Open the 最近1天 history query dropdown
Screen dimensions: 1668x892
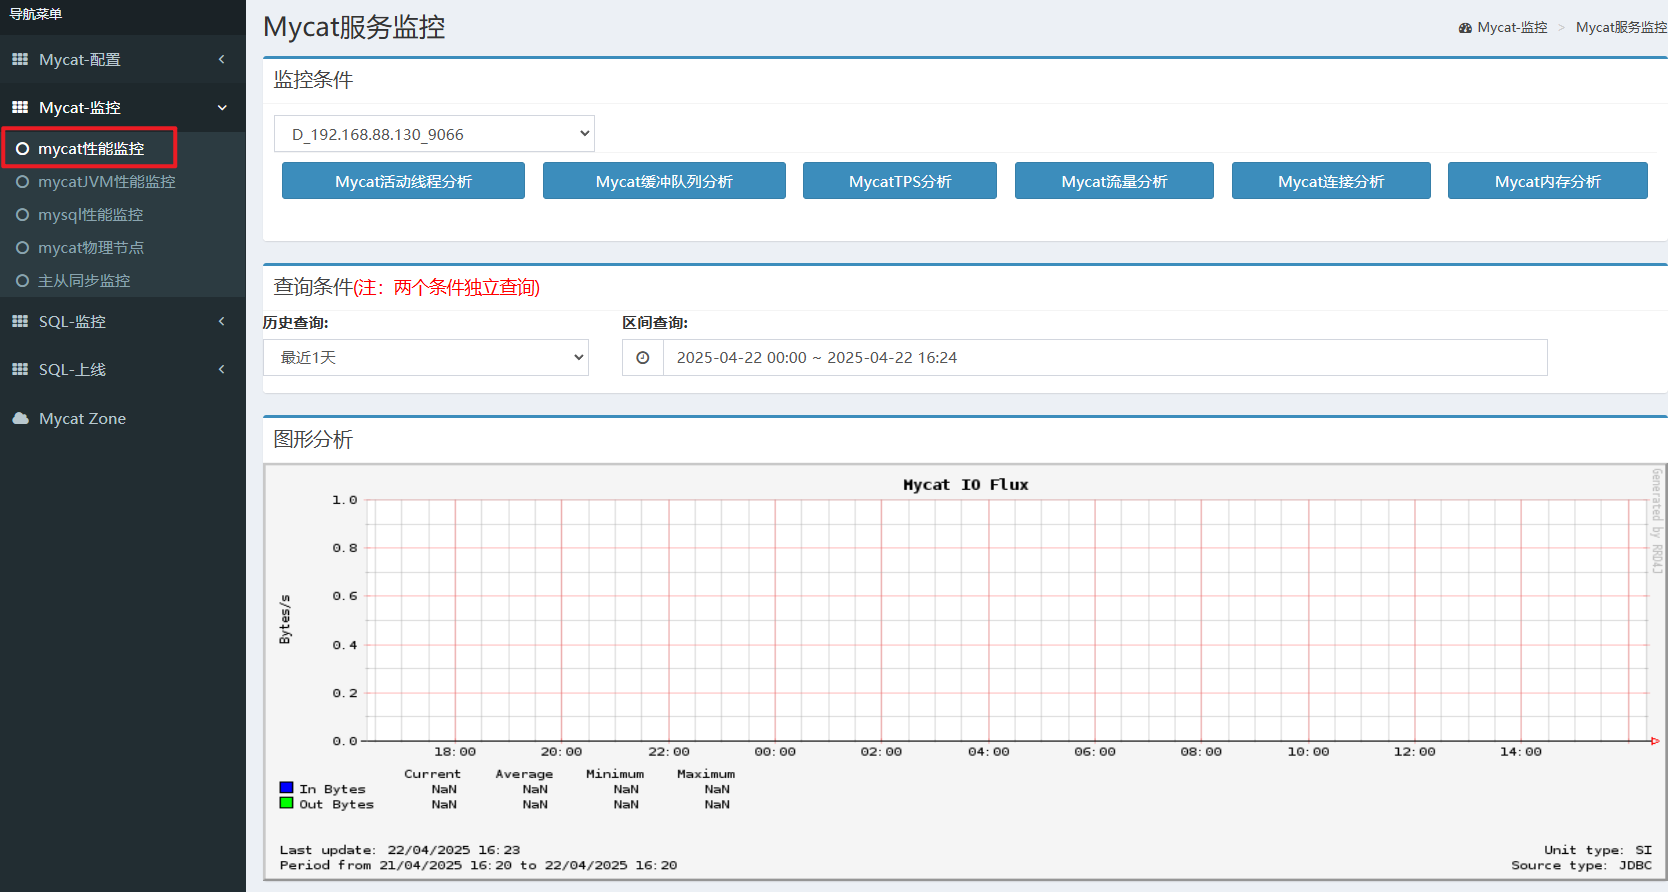(x=425, y=358)
